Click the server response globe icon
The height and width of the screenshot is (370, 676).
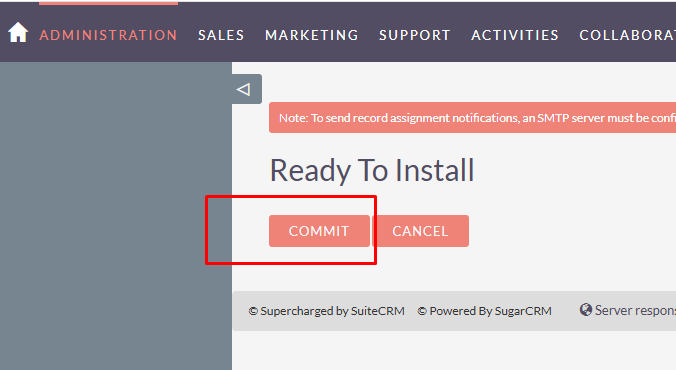[x=585, y=310]
